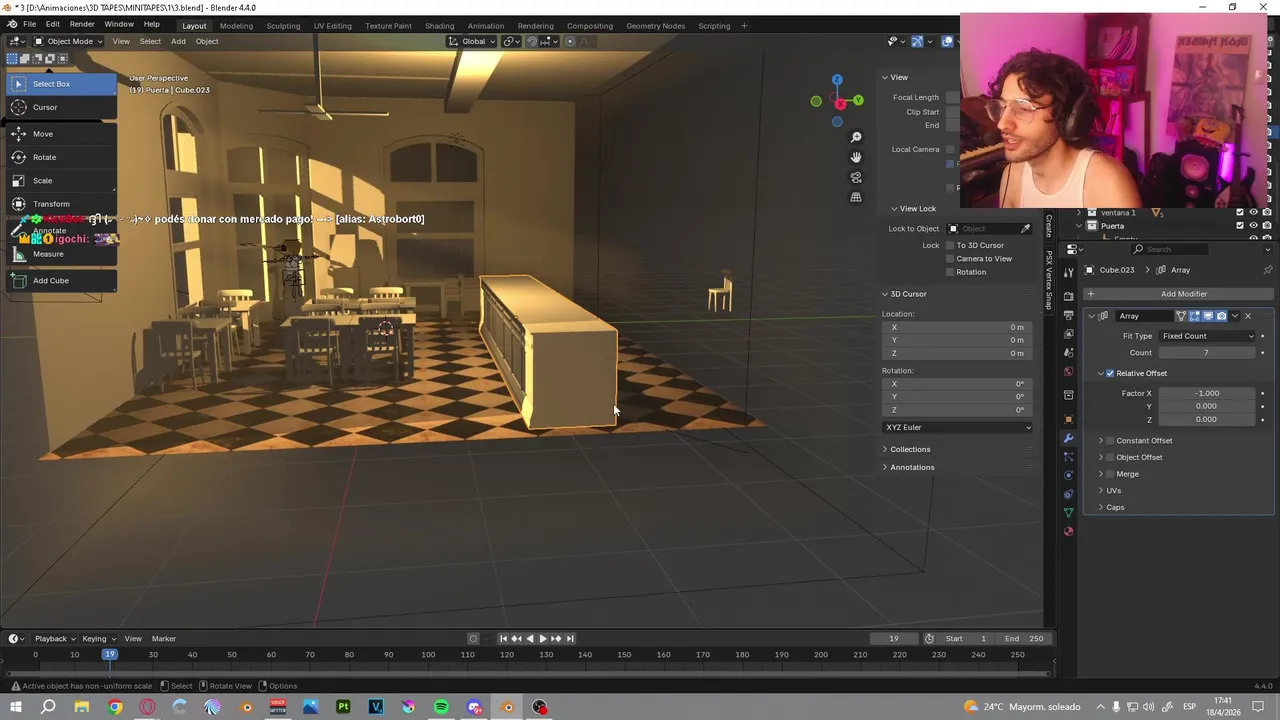Disable the Relative Offset checkbox
Screen dimensions: 1280x720
tap(1110, 373)
